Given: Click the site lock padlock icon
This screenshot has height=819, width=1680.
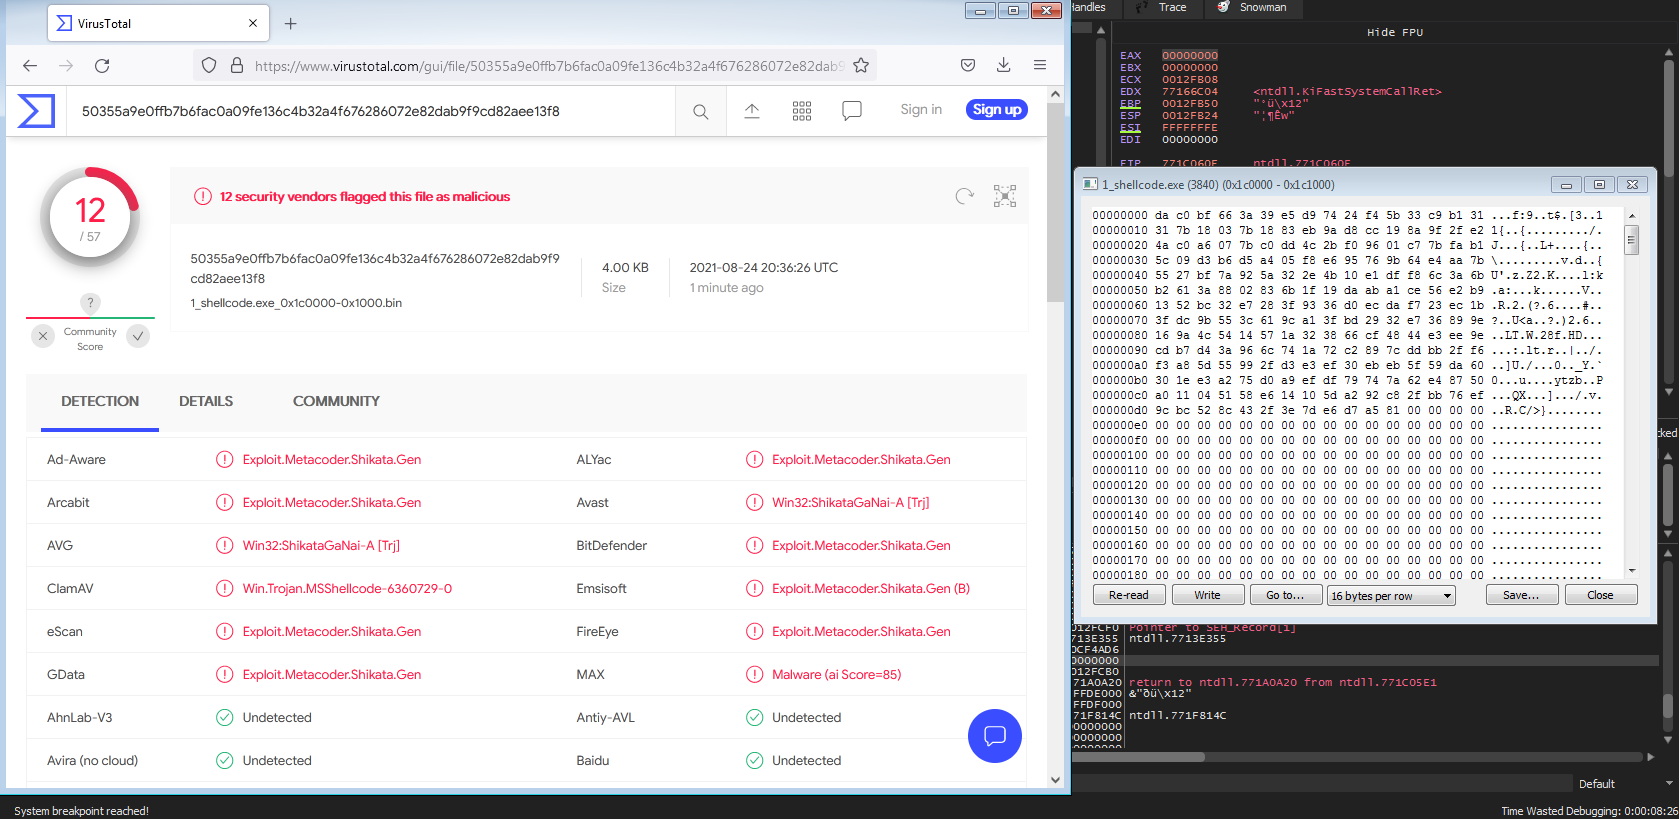Looking at the screenshot, I should point(237,66).
